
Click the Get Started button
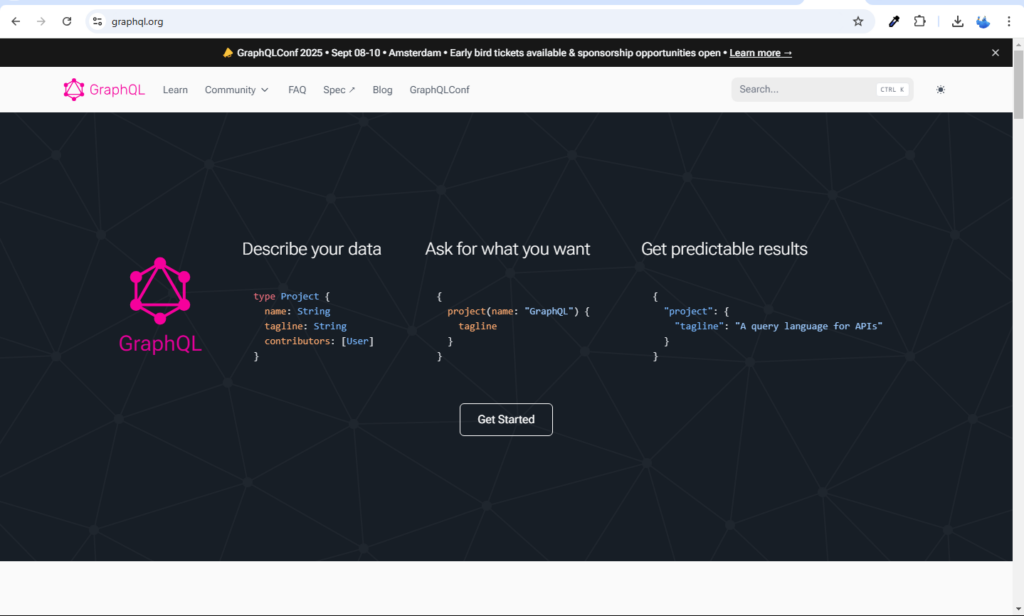[x=506, y=419]
